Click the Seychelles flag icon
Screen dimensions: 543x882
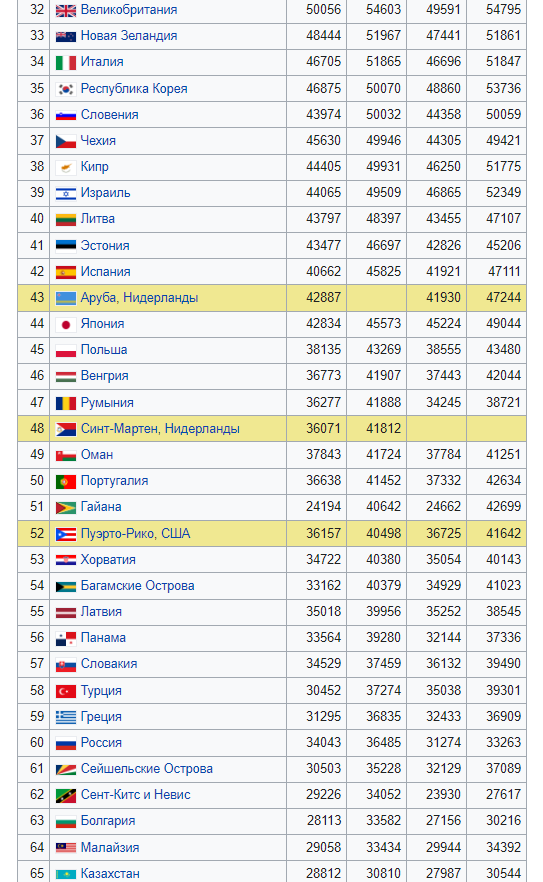tap(66, 770)
